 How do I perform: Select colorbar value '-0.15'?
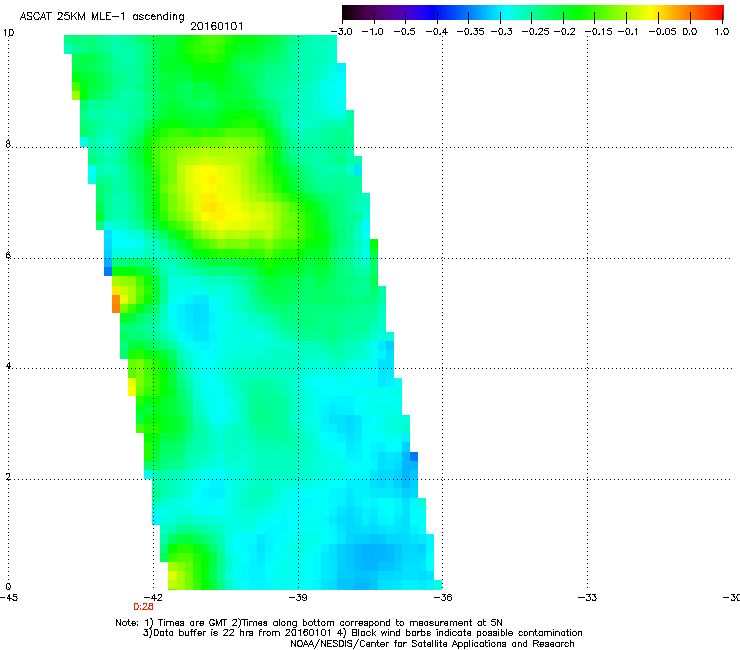pos(599,32)
